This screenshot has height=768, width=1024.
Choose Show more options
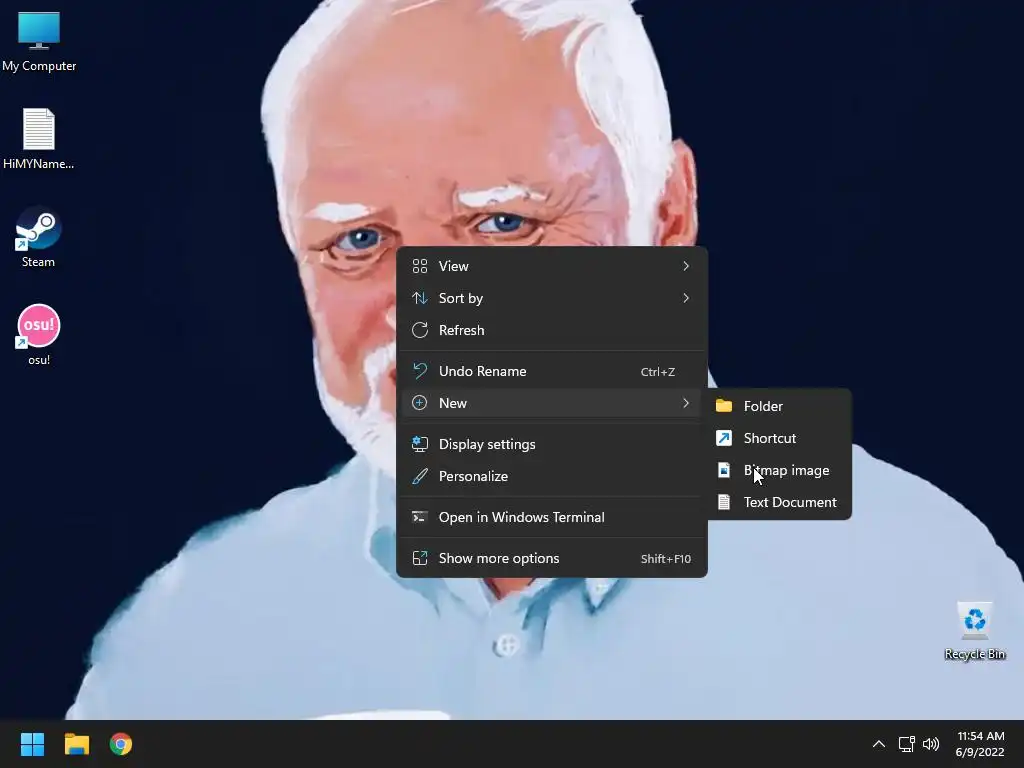[552, 558]
